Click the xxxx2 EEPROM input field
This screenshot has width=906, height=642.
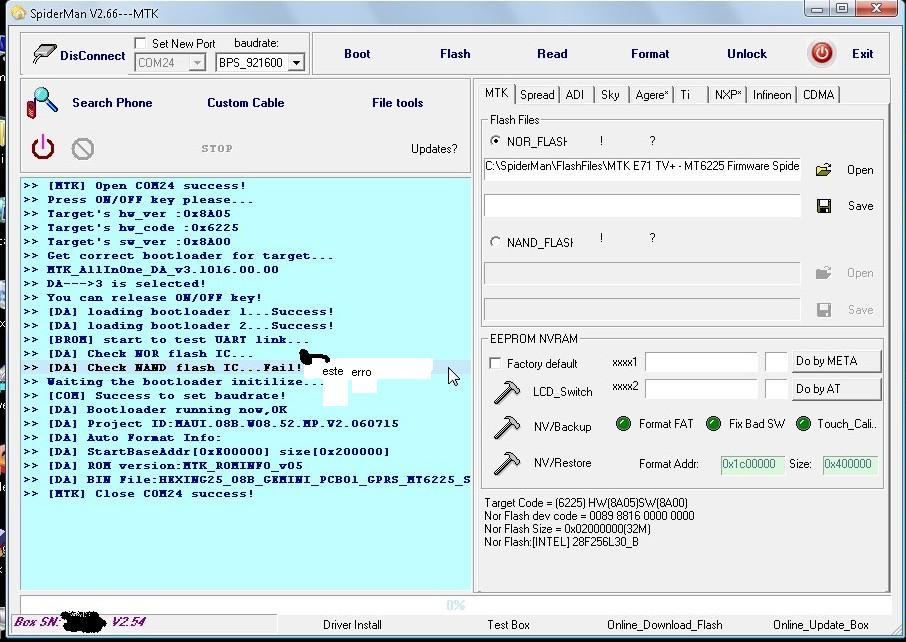[701, 389]
